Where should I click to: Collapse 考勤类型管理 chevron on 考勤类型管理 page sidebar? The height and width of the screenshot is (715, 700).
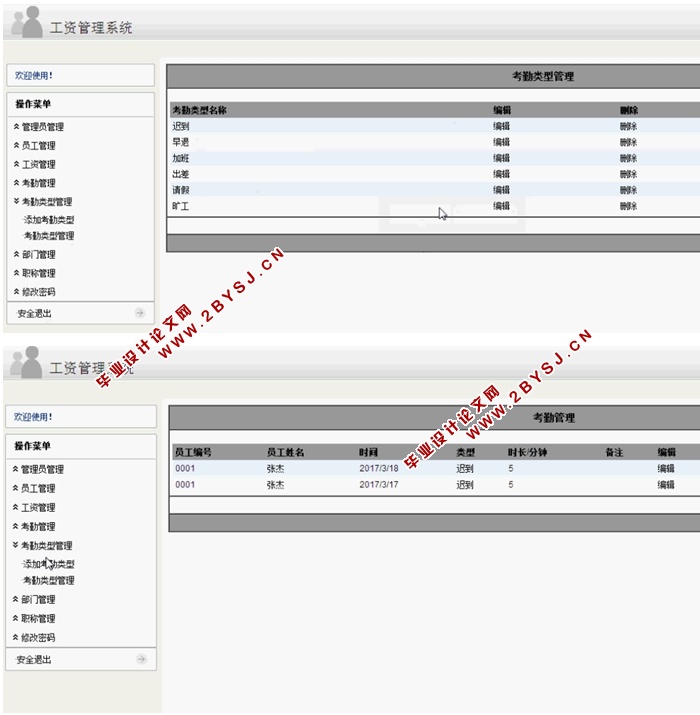(16, 201)
